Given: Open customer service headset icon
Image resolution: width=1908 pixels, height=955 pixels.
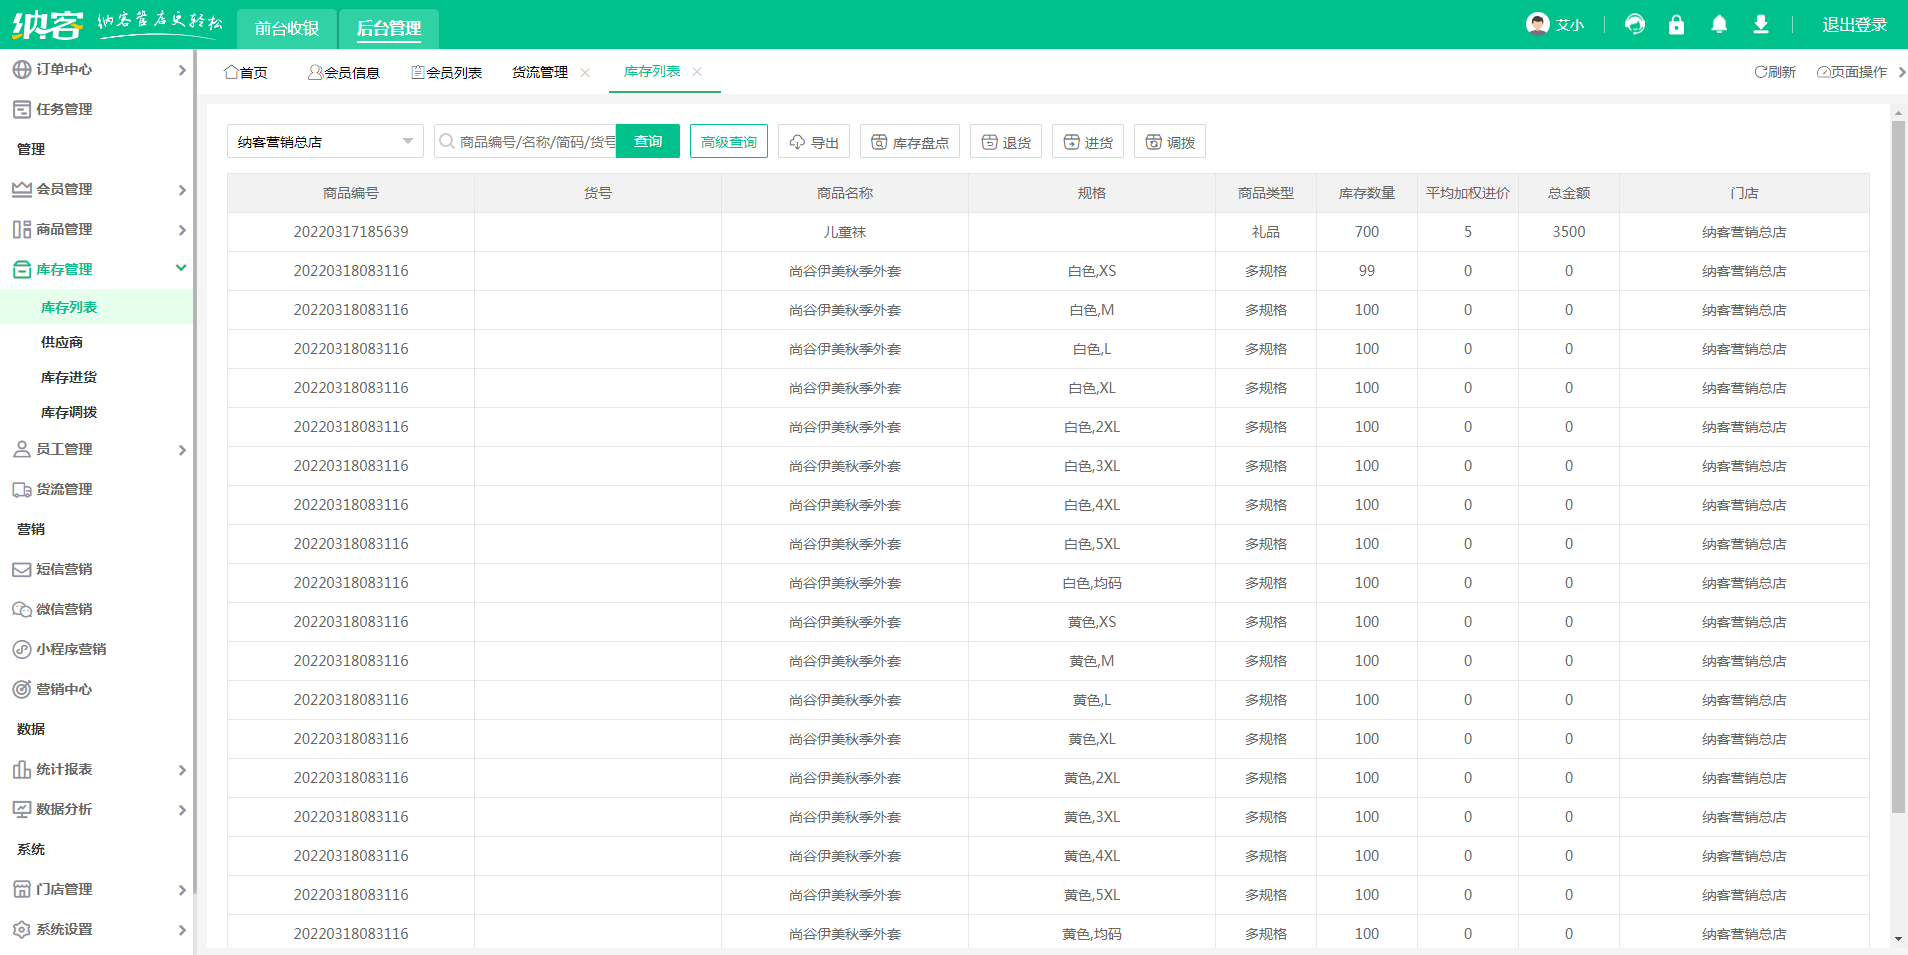Looking at the screenshot, I should point(1635,25).
